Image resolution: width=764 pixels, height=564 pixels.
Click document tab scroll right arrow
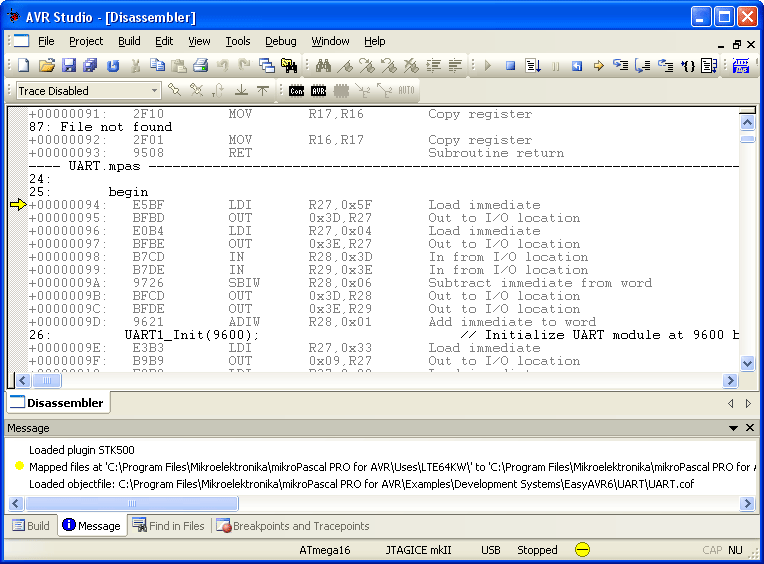(748, 403)
